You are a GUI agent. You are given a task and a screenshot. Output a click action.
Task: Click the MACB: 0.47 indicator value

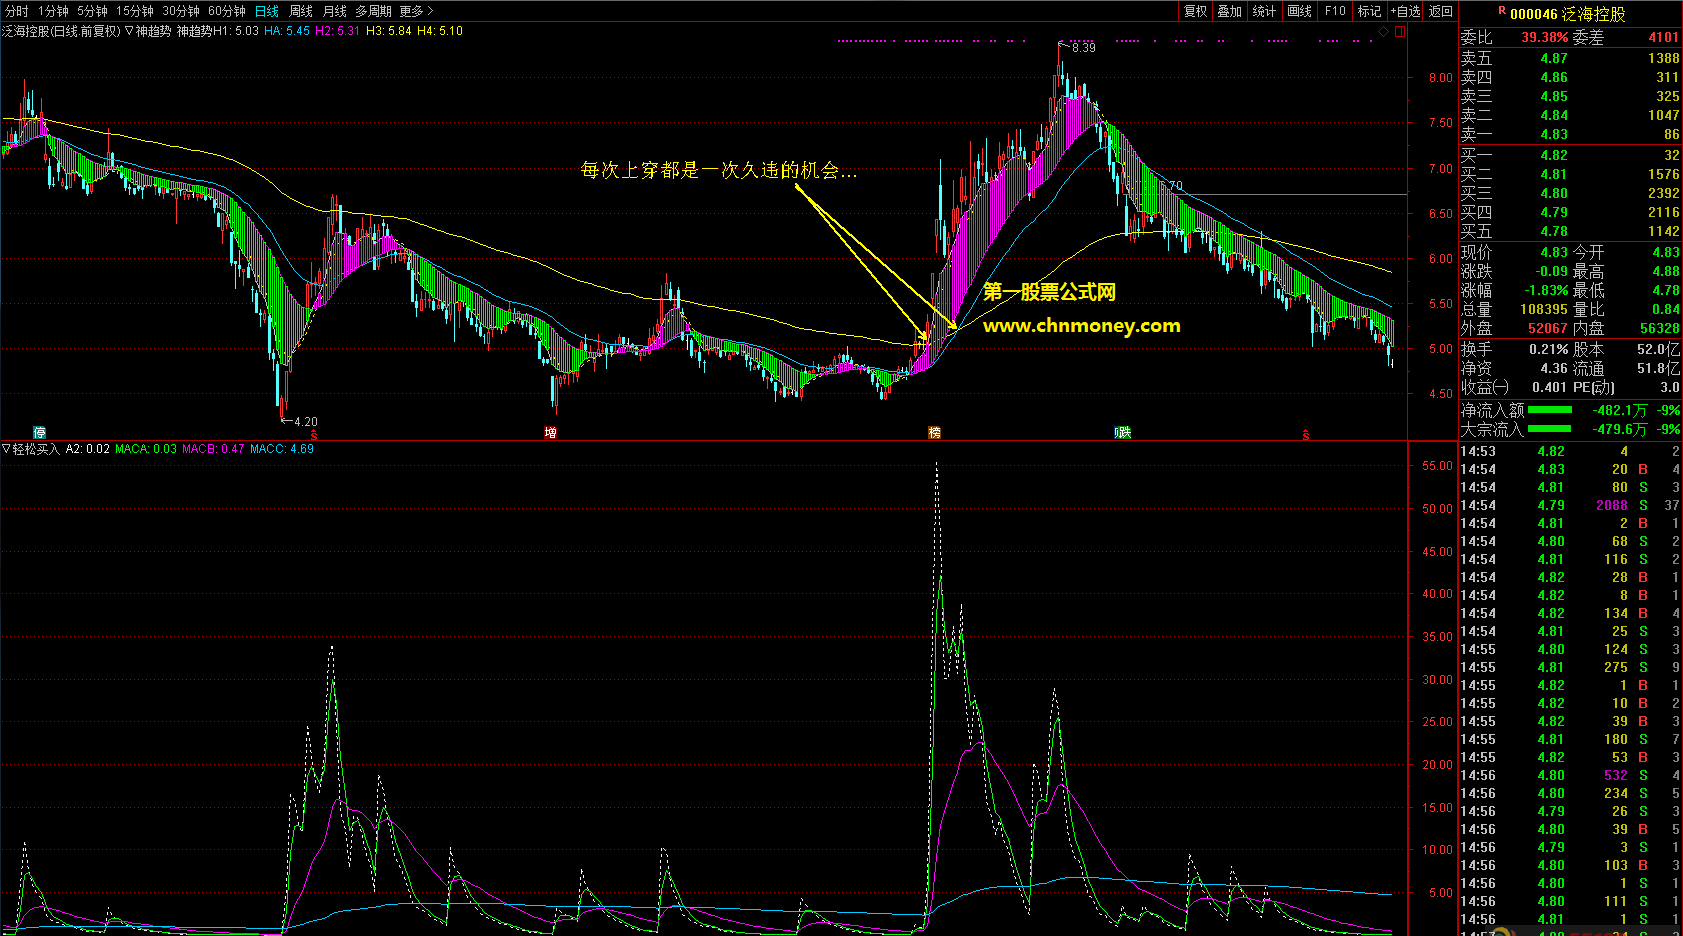[213, 449]
